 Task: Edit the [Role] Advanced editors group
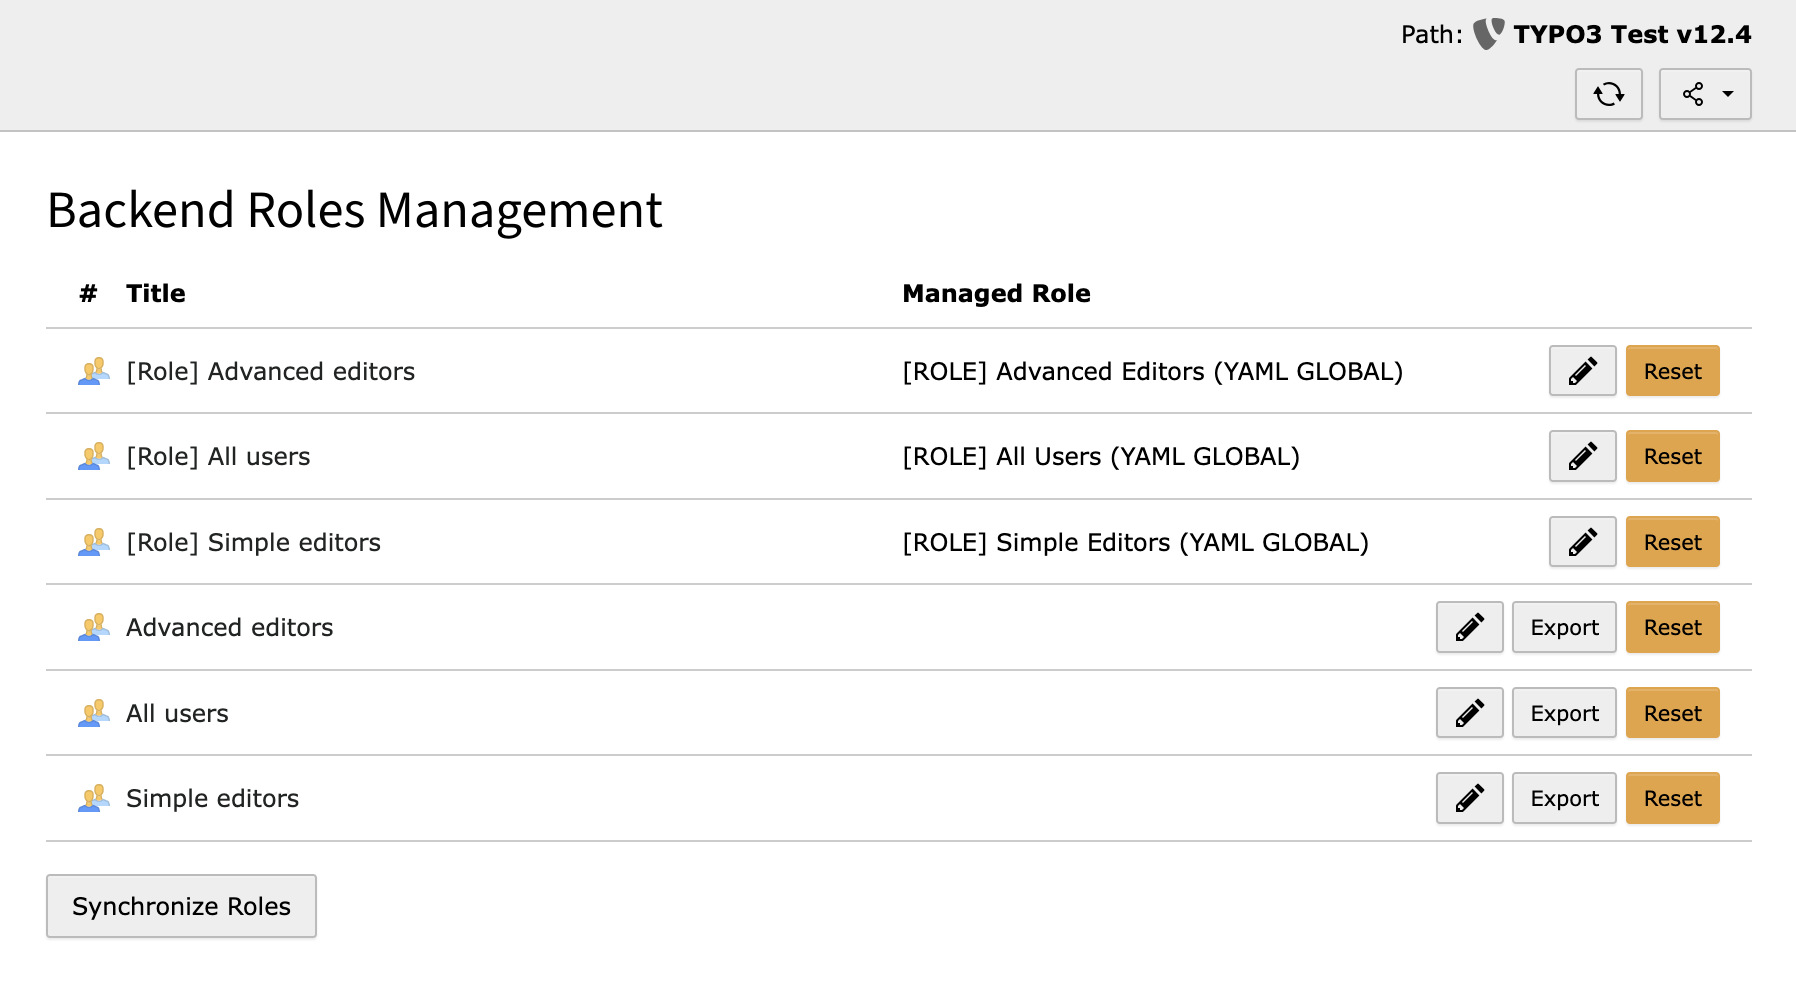[x=1582, y=371]
